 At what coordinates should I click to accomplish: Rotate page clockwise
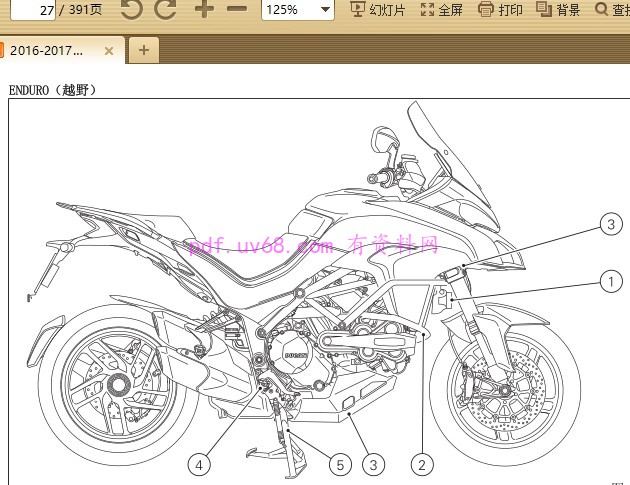[x=166, y=9]
